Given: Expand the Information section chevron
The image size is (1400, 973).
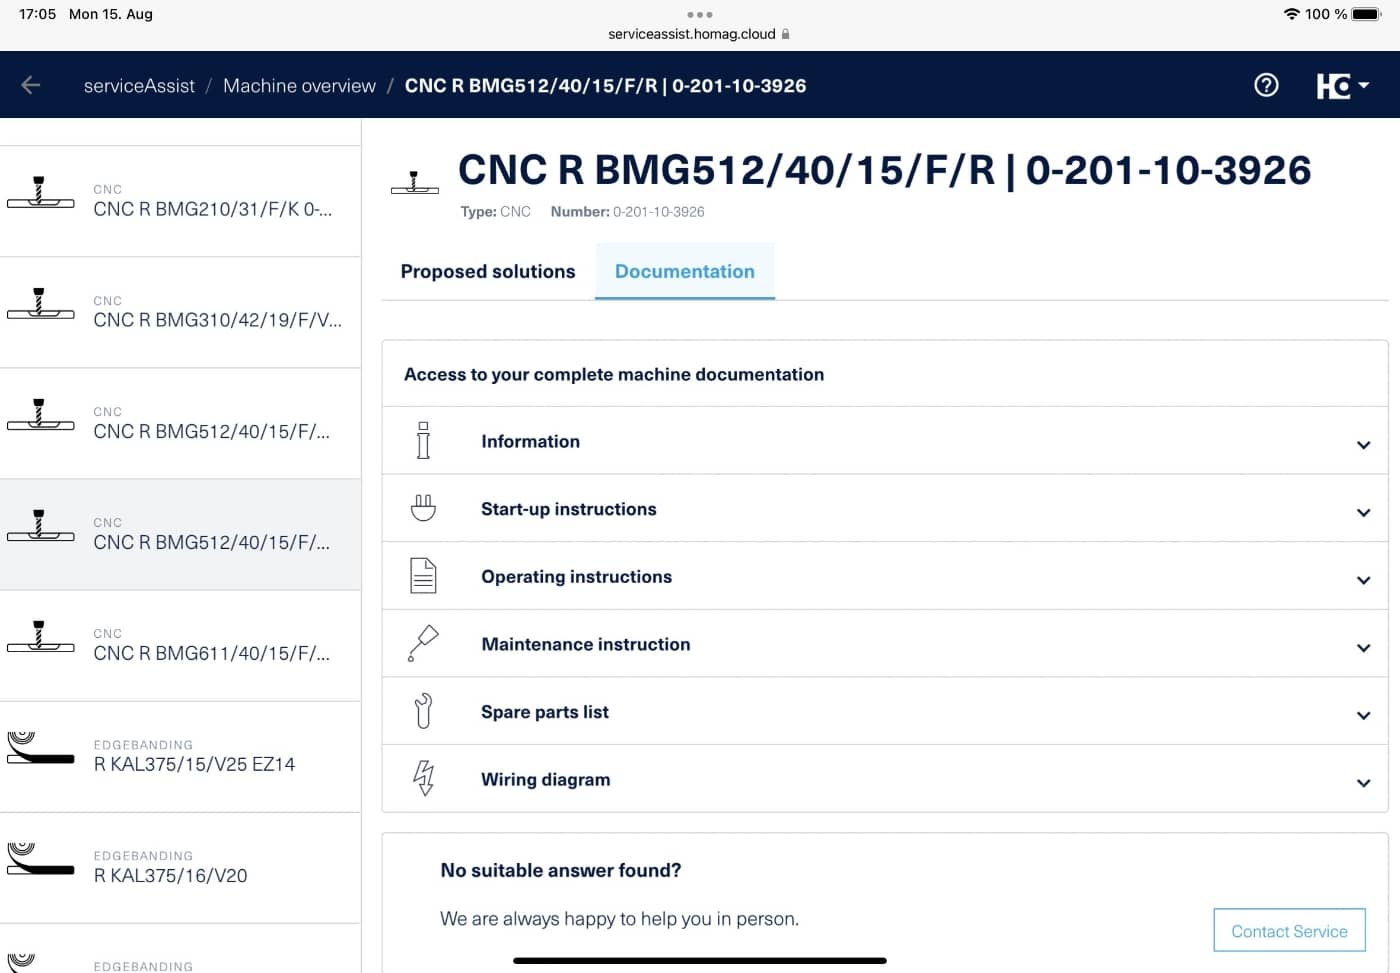Looking at the screenshot, I should pyautogui.click(x=1363, y=445).
